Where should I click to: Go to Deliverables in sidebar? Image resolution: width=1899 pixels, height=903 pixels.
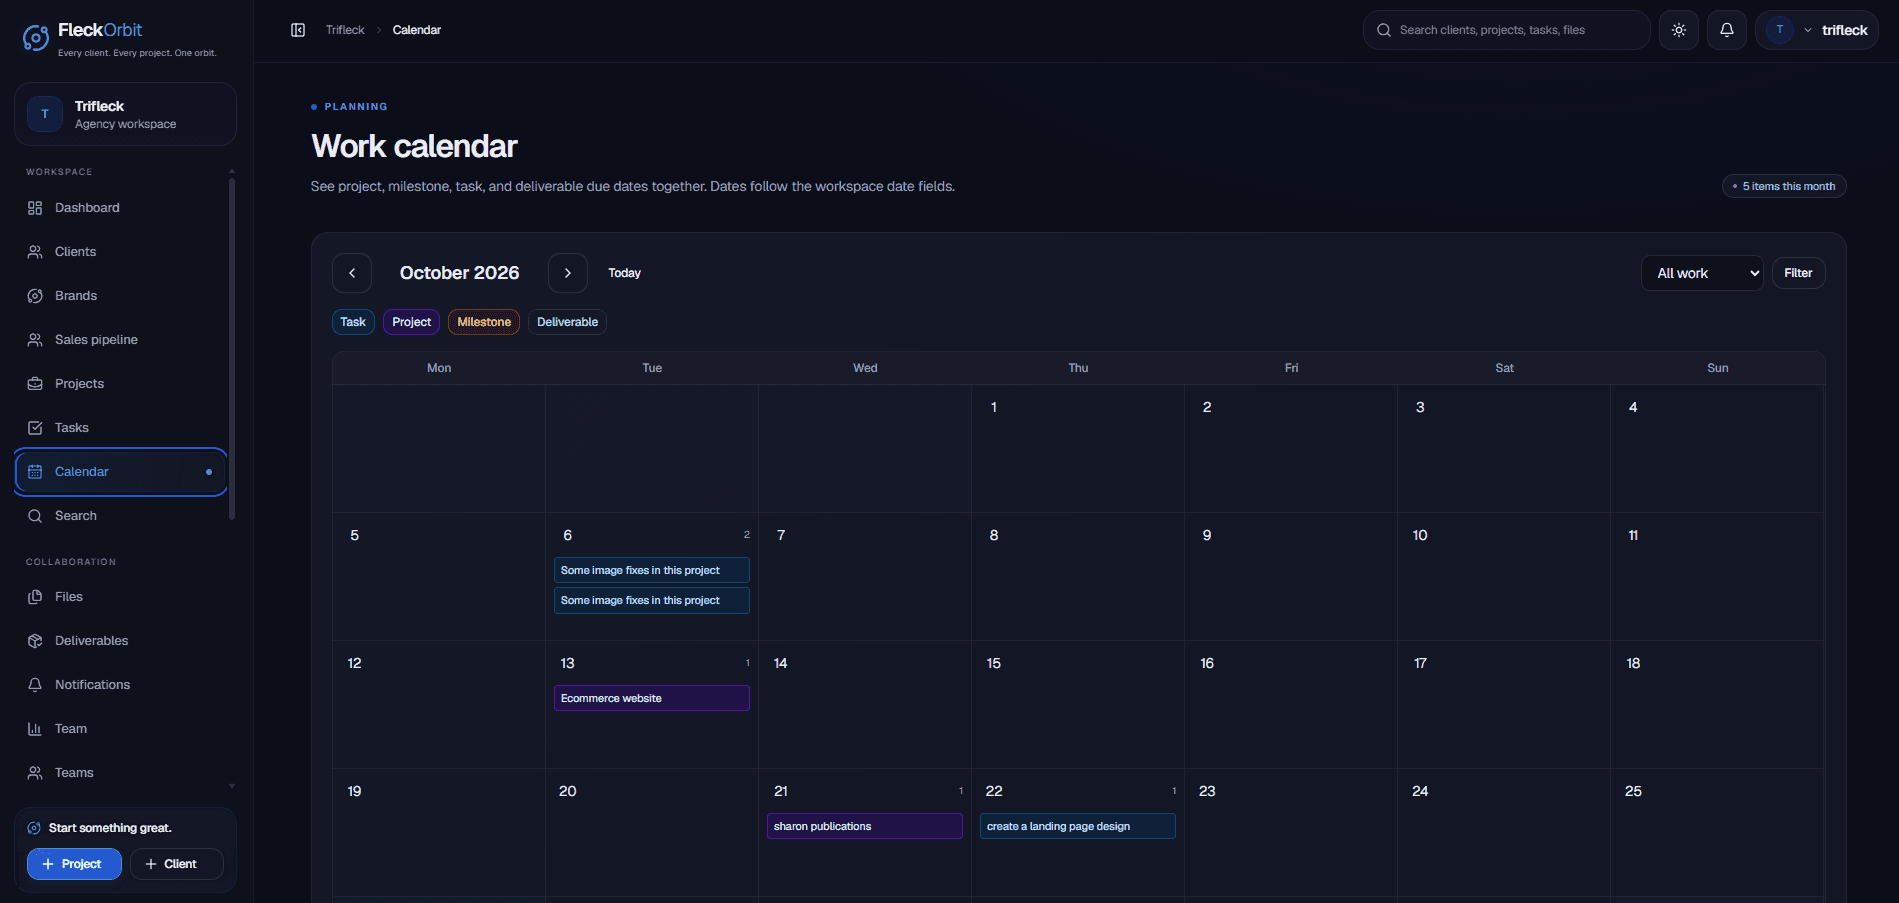121,641
